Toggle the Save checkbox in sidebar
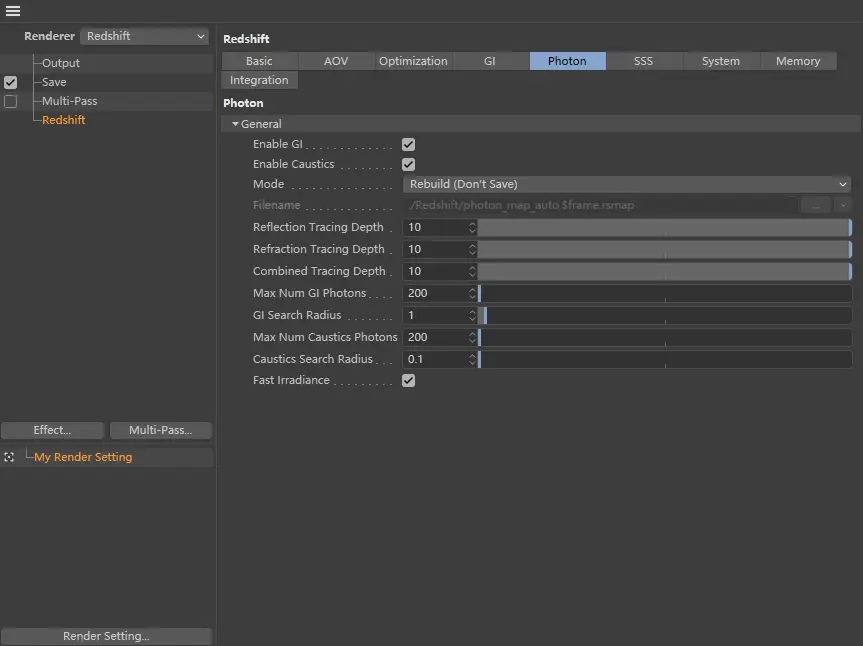863x646 pixels. [11, 82]
